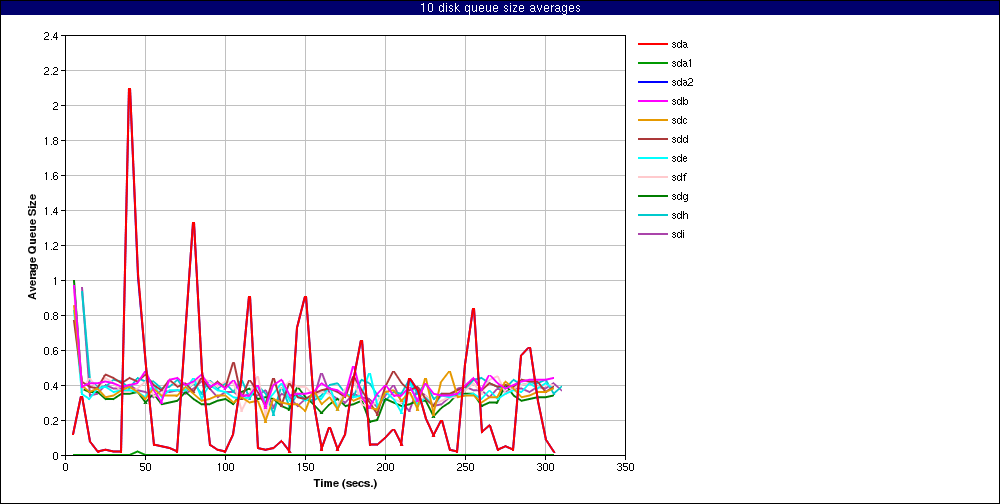Click the teal line swatch beside sdh

(653, 216)
